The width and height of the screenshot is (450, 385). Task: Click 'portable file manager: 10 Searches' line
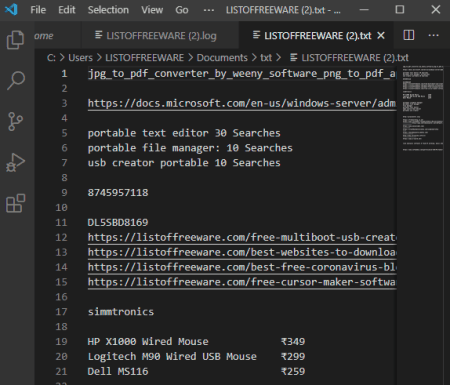pos(190,148)
